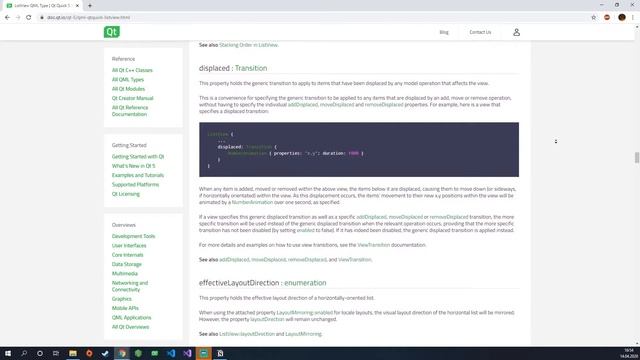Open NumberAnimation link in paragraph

[252, 202]
